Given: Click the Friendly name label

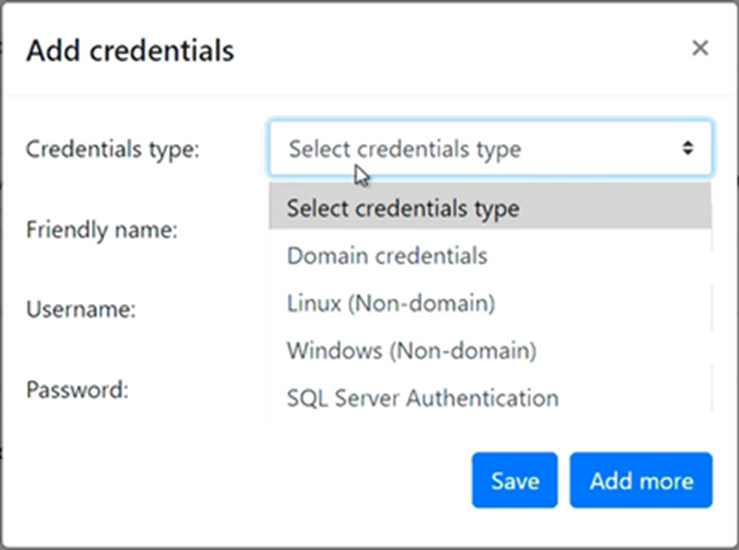Looking at the screenshot, I should (x=102, y=230).
